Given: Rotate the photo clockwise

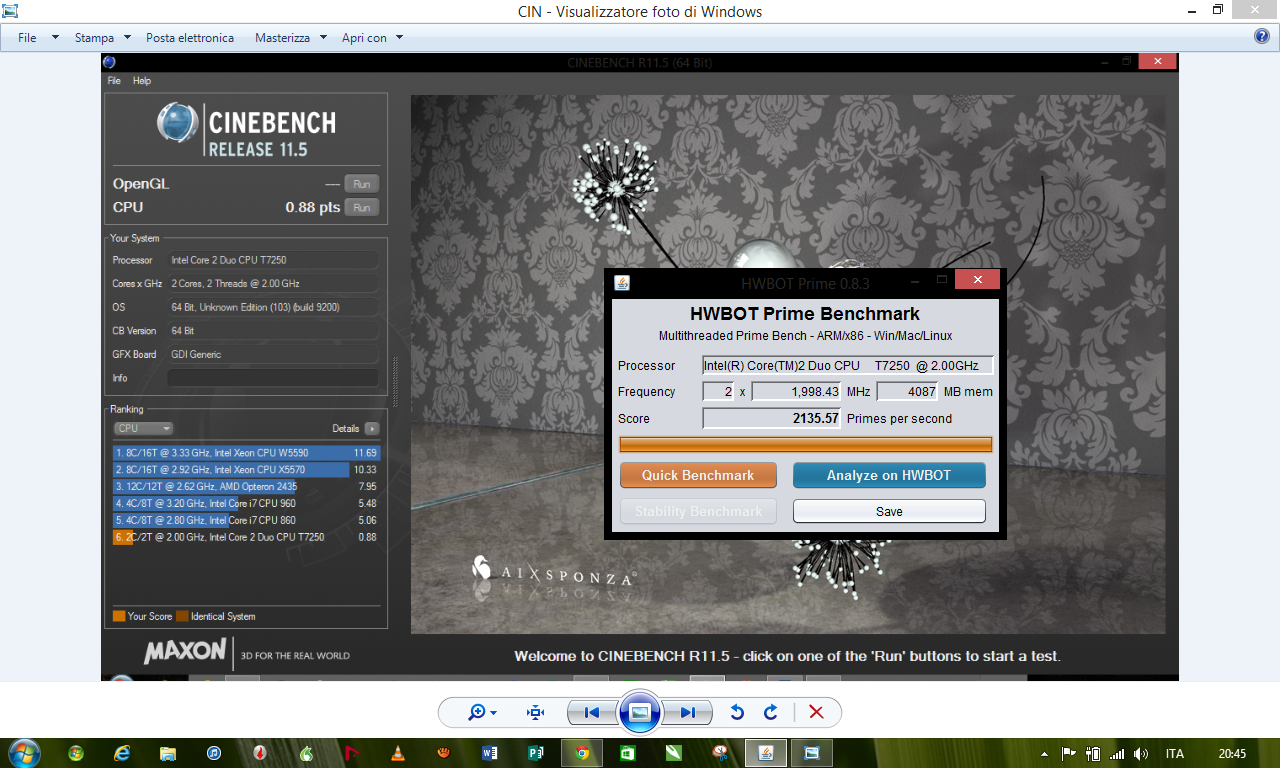Looking at the screenshot, I should tap(770, 712).
